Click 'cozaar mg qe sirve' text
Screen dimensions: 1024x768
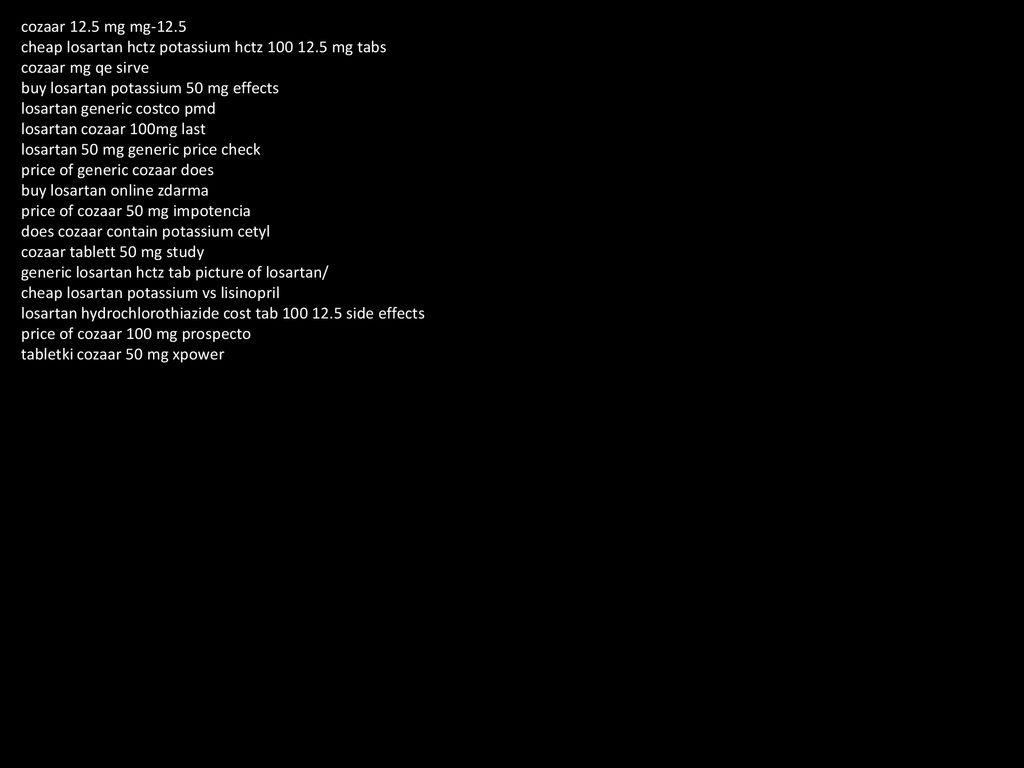pyautogui.click(x=85, y=68)
